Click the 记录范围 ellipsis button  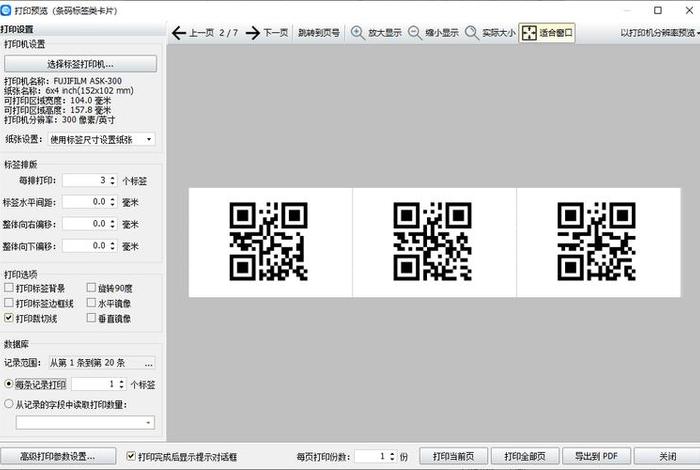(x=149, y=363)
